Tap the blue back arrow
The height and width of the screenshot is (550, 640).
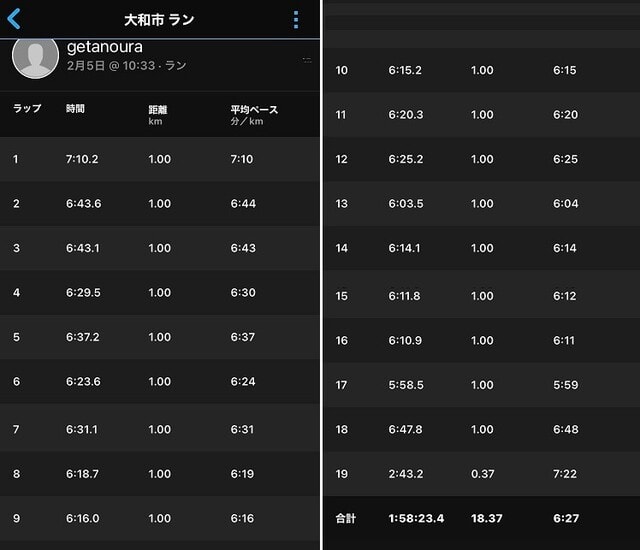click(x=14, y=19)
